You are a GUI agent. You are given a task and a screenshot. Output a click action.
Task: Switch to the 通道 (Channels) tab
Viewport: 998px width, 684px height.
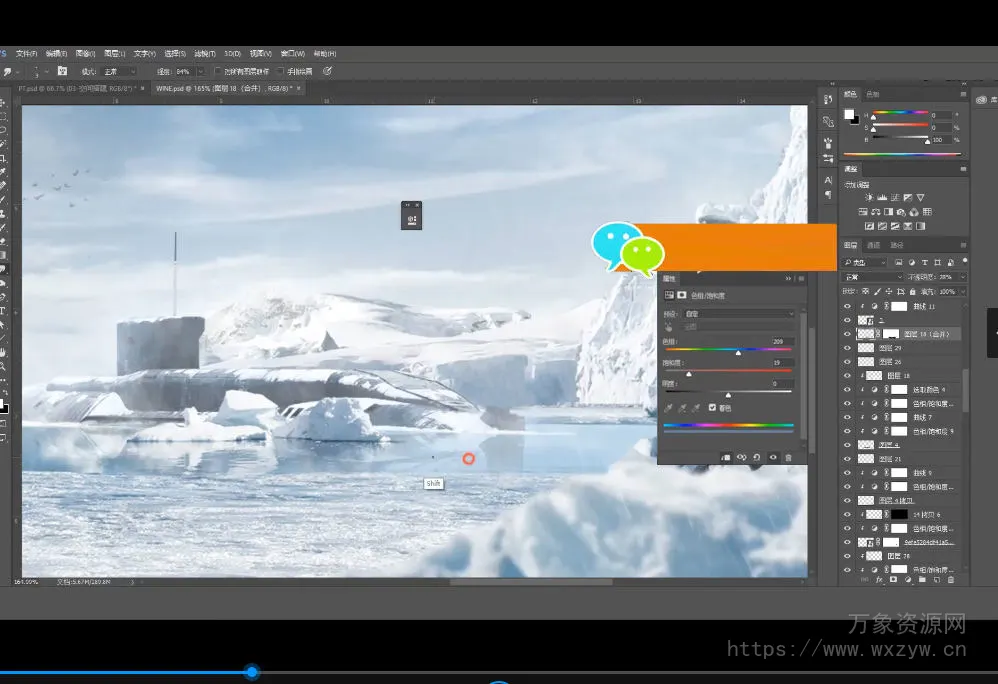[x=874, y=245]
